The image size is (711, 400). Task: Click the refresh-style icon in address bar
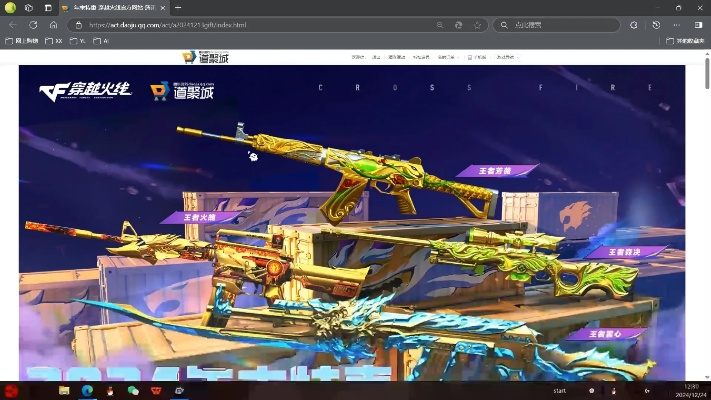click(x=458, y=25)
